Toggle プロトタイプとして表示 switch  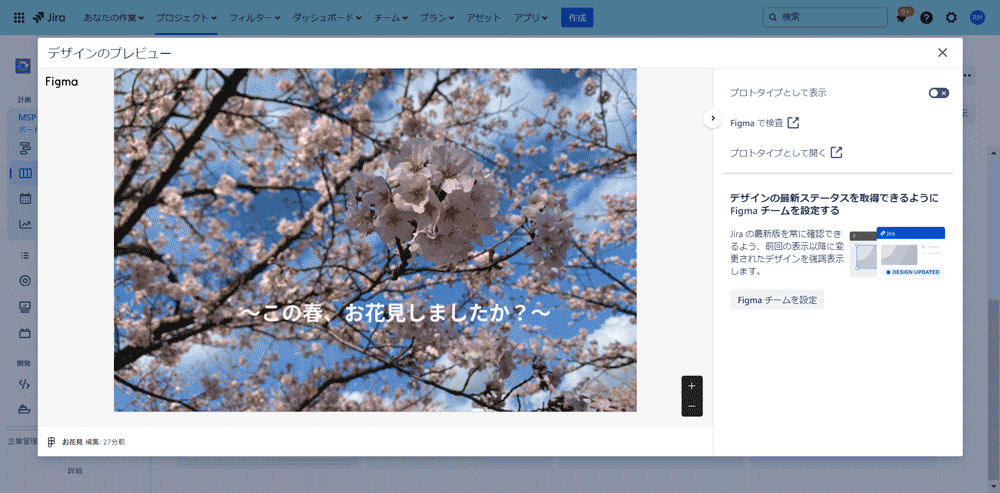938,93
